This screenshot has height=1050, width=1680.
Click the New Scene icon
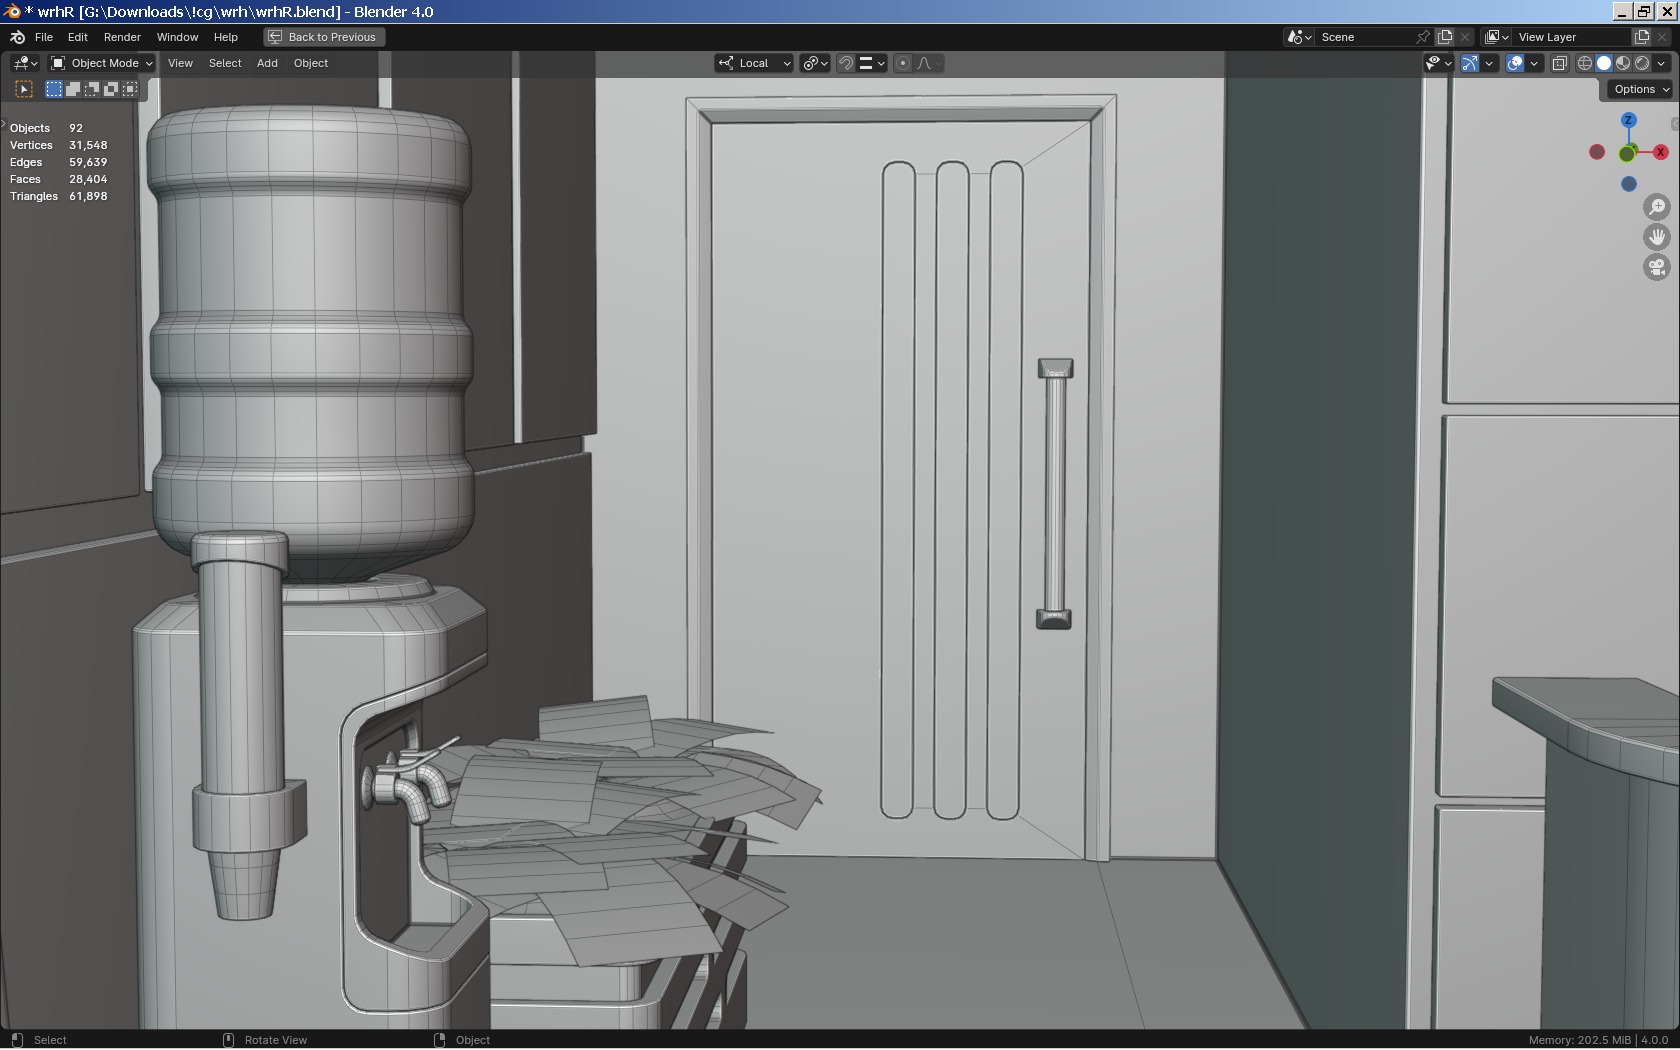click(x=1445, y=37)
